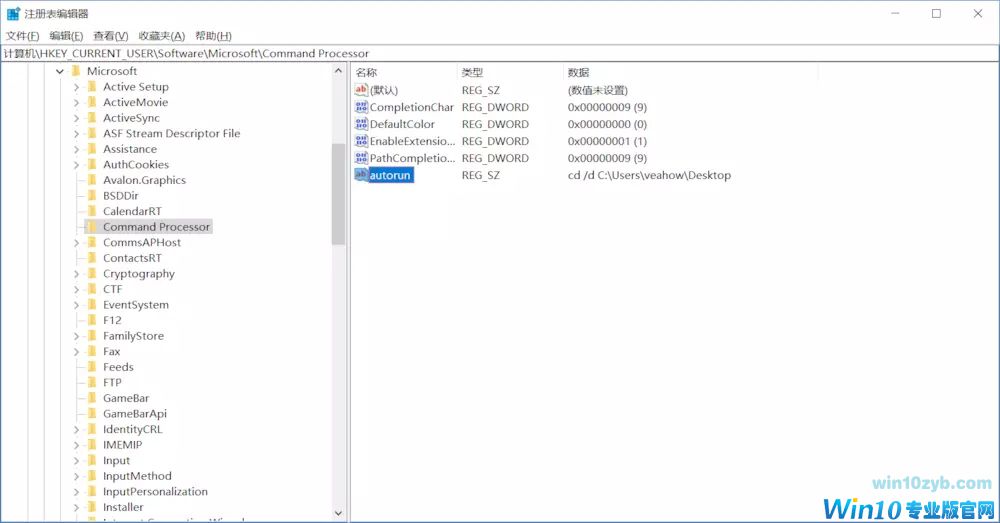The height and width of the screenshot is (523, 1000).
Task: Expand the IdentityCRL key
Action: click(76, 429)
